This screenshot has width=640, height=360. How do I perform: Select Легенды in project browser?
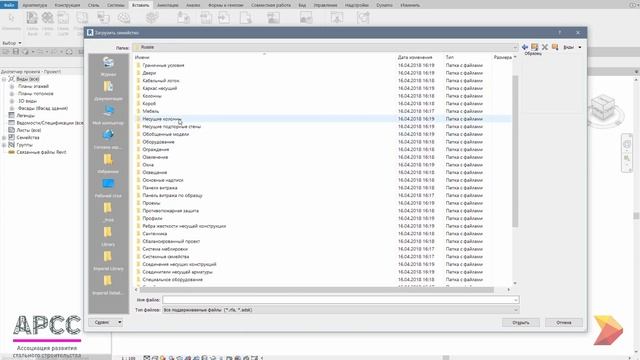pos(25,116)
